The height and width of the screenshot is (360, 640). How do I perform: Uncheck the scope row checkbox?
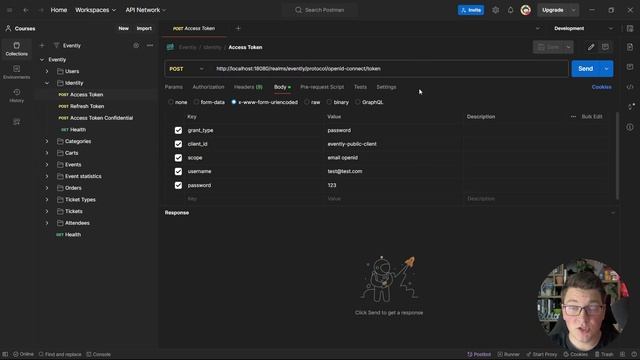(178, 158)
